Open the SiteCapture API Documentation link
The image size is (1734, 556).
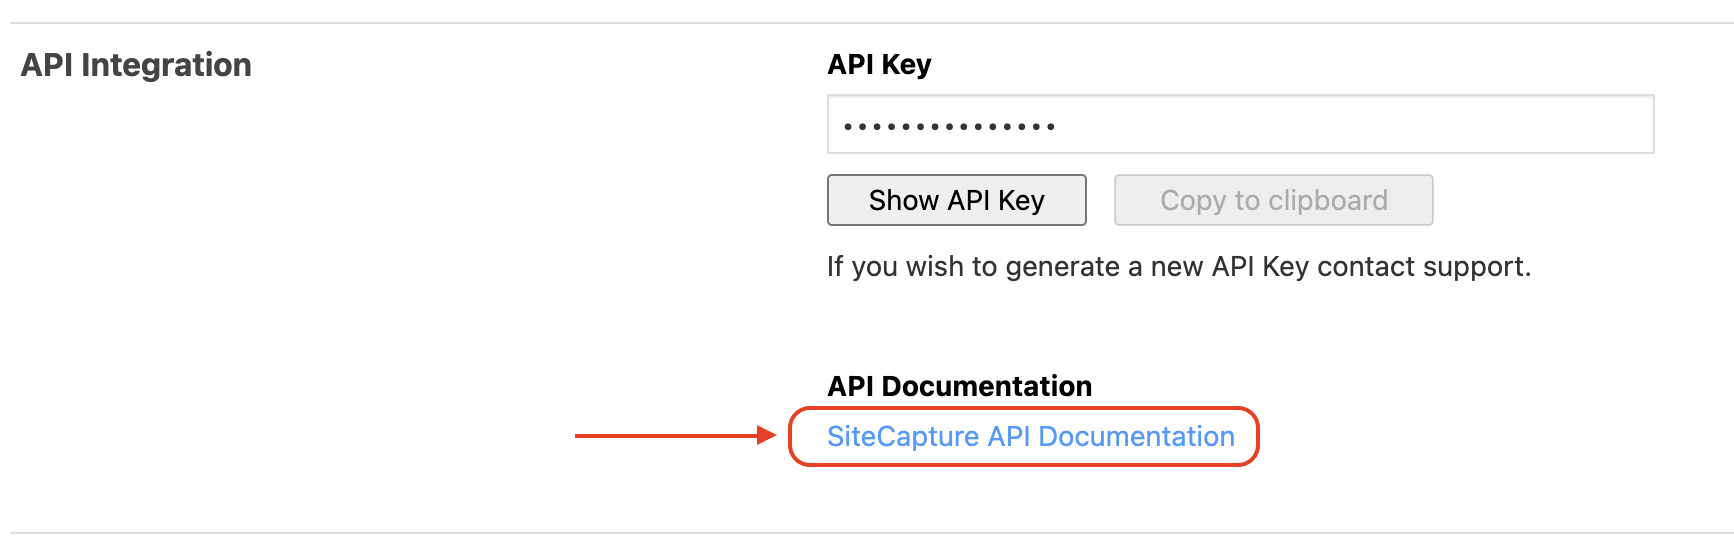pyautogui.click(x=1030, y=437)
